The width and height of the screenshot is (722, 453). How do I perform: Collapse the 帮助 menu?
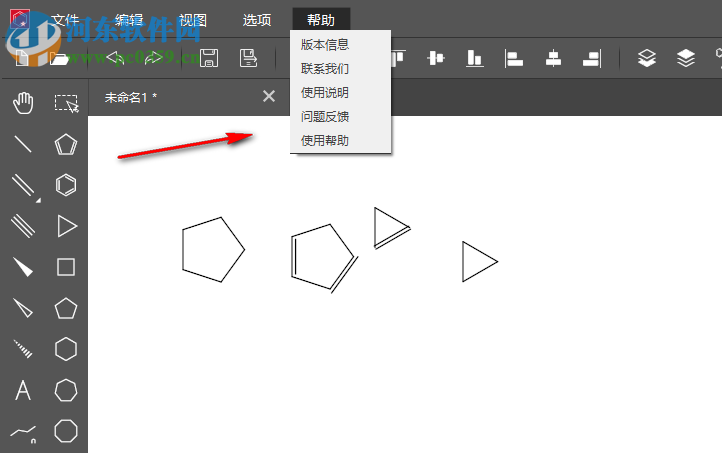click(x=321, y=20)
